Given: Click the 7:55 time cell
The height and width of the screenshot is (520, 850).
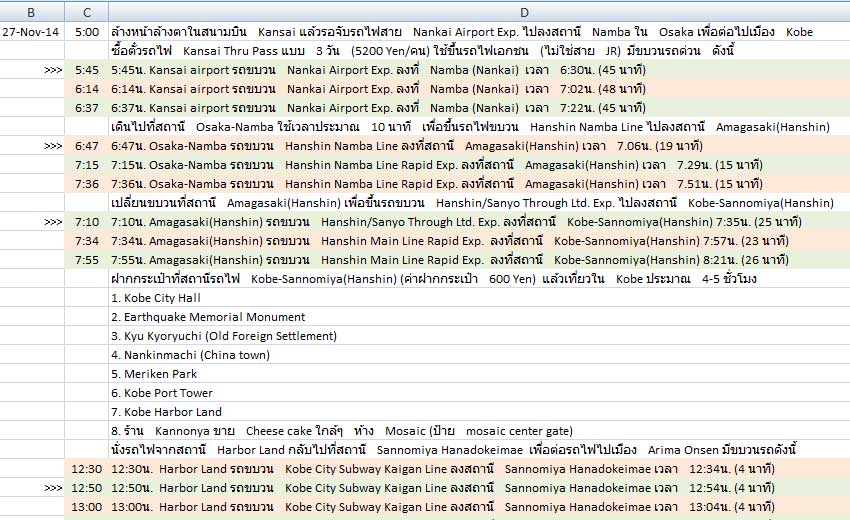Looking at the screenshot, I should point(87,260).
